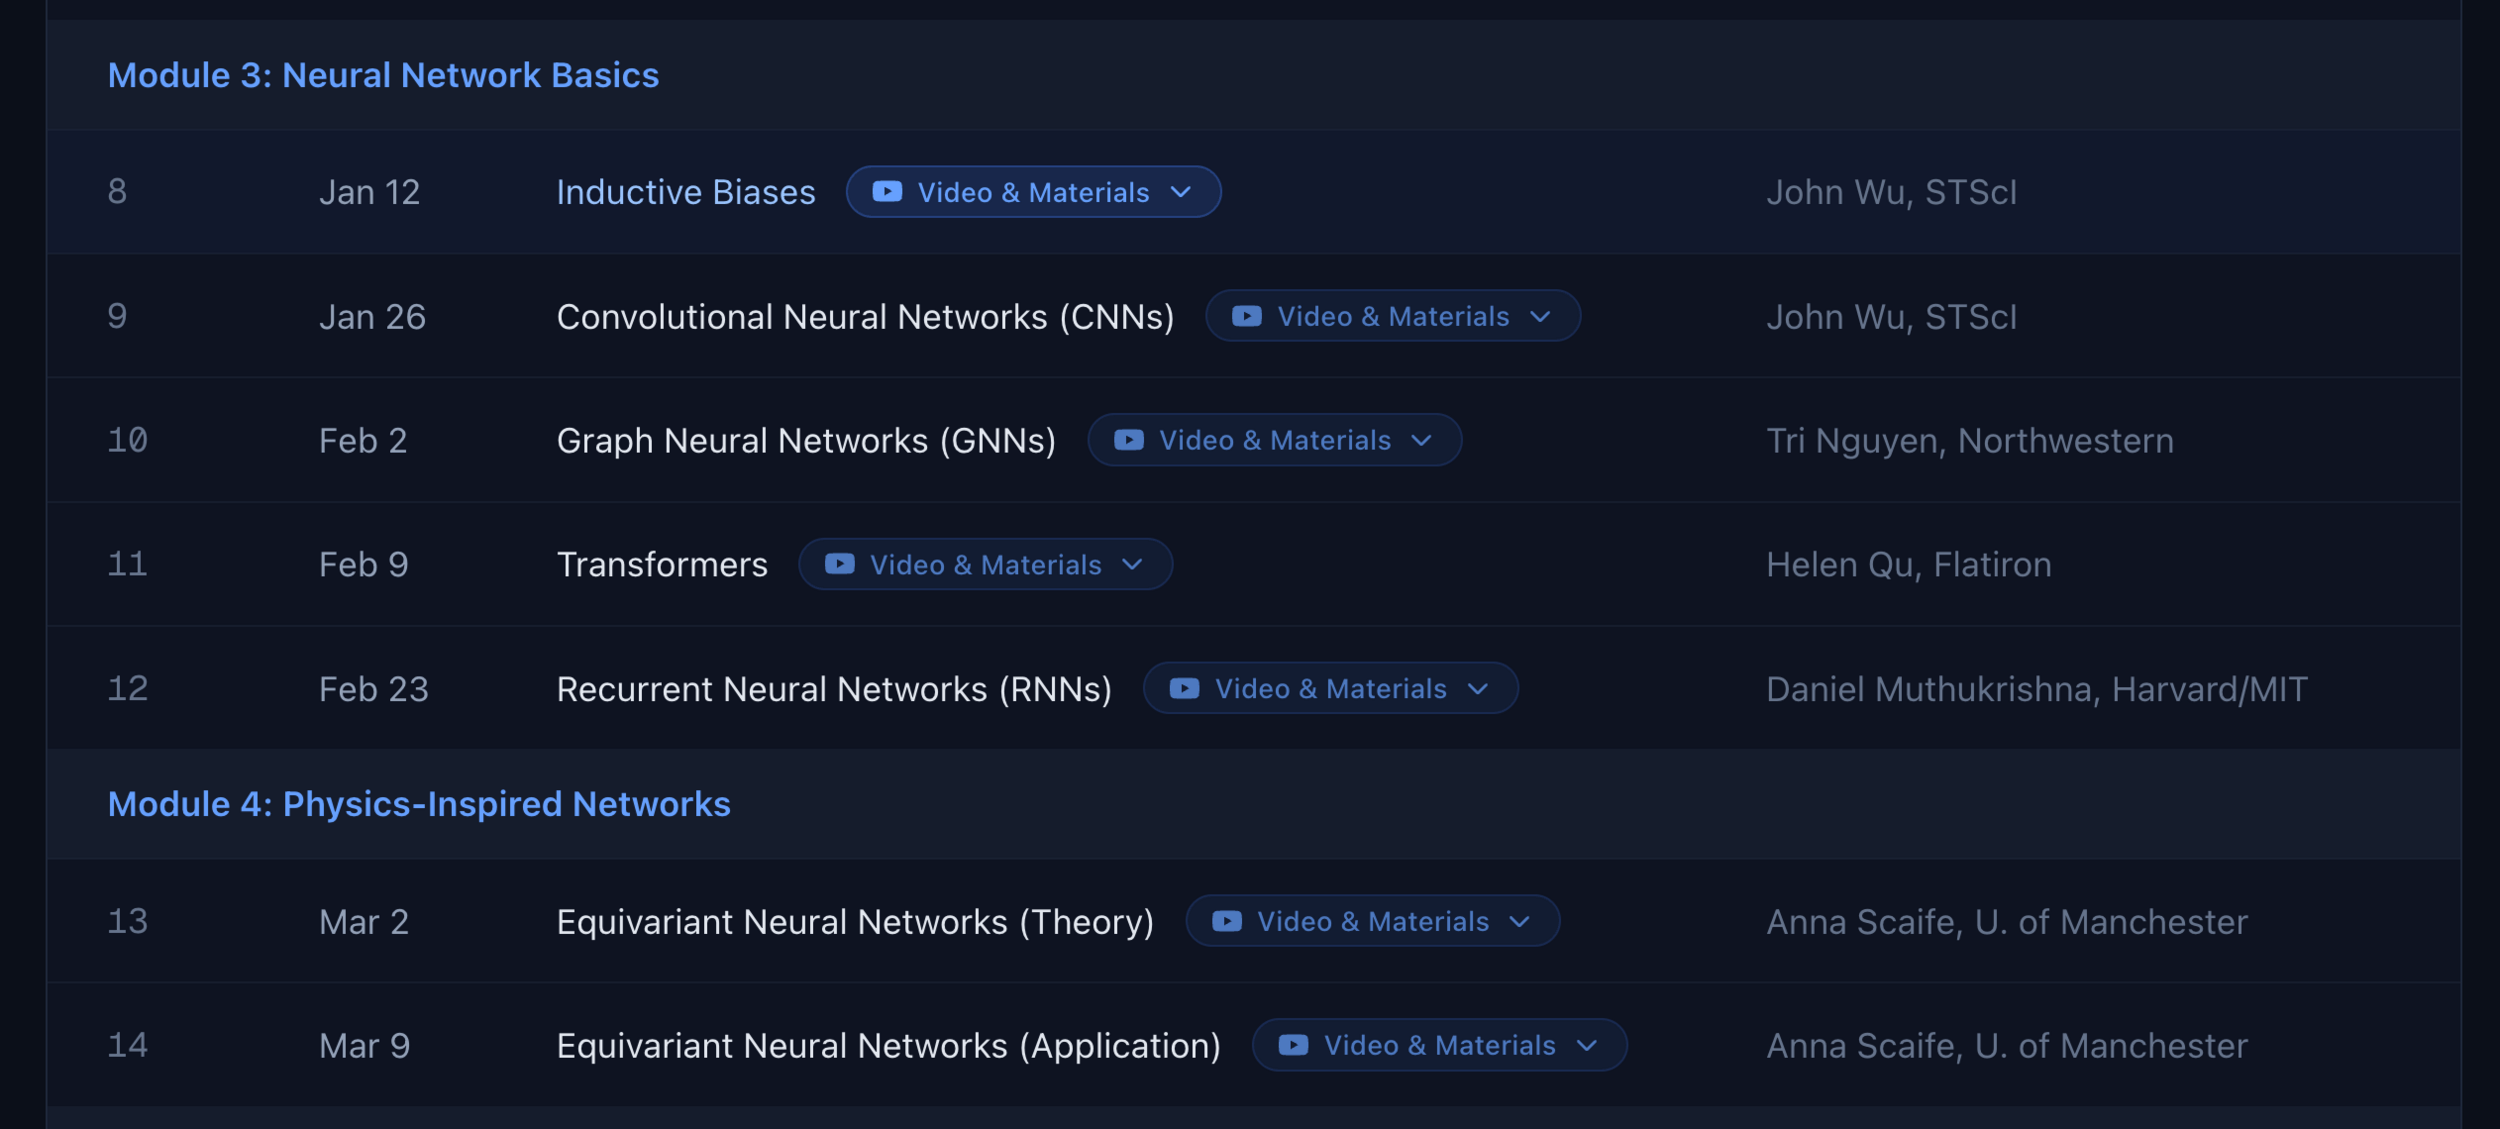Click Recurrent Neural Networks (RNNs) title
Image resolution: width=2500 pixels, height=1129 pixels.
point(834,689)
